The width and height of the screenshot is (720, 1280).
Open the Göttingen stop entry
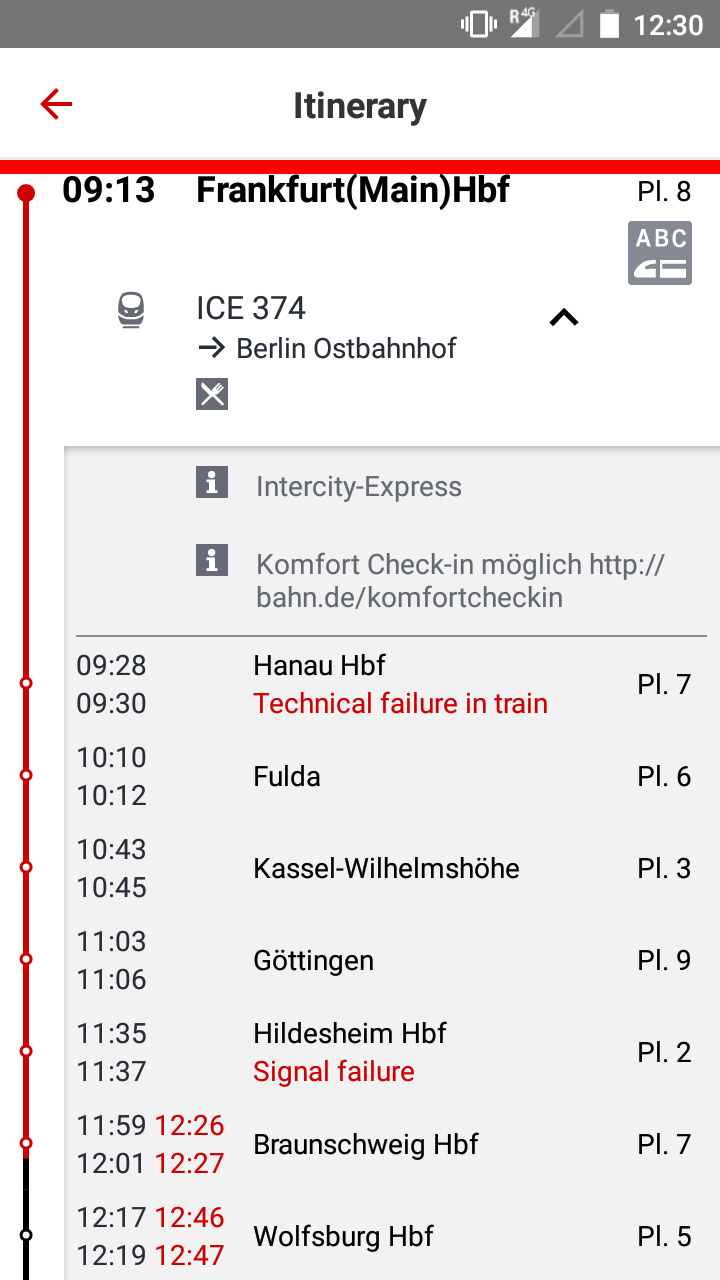tap(313, 961)
